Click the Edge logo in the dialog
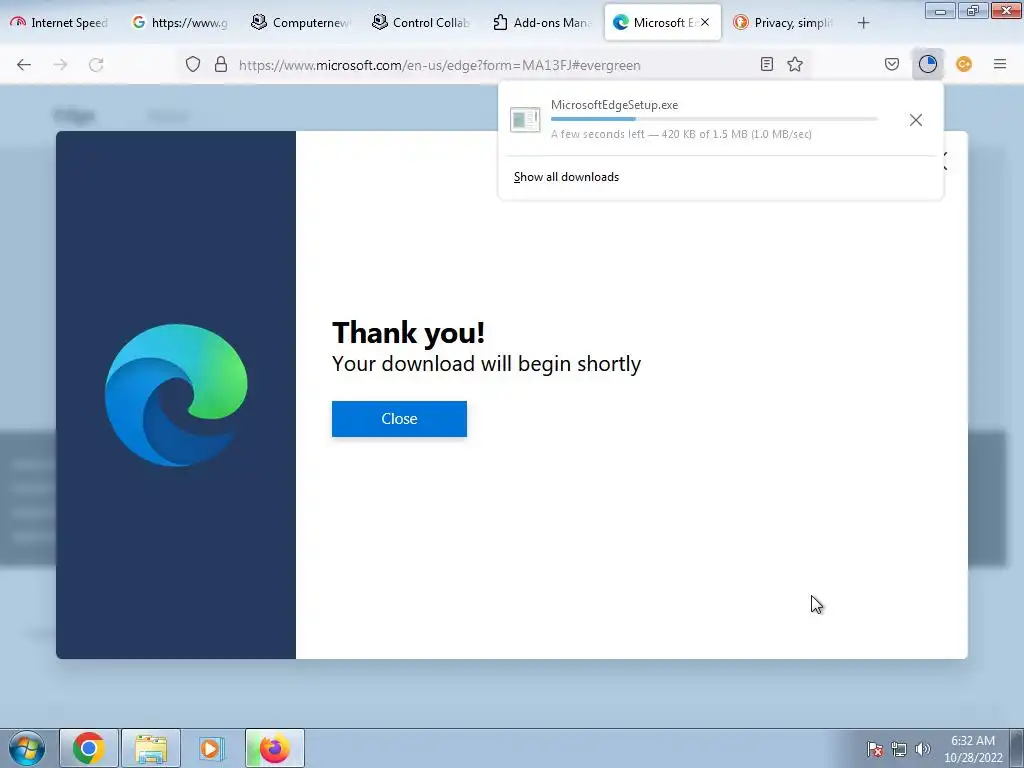Image resolution: width=1024 pixels, height=768 pixels. tap(176, 395)
